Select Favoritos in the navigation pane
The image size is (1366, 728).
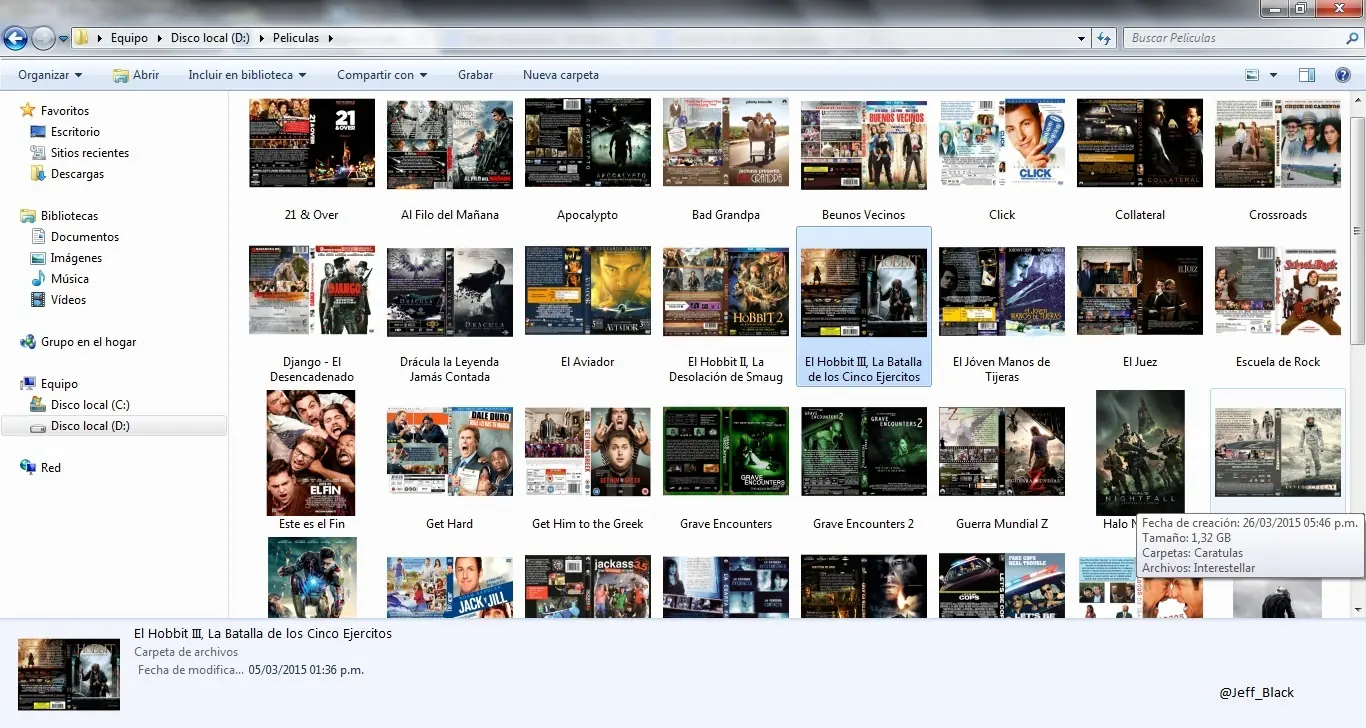pyautogui.click(x=65, y=111)
